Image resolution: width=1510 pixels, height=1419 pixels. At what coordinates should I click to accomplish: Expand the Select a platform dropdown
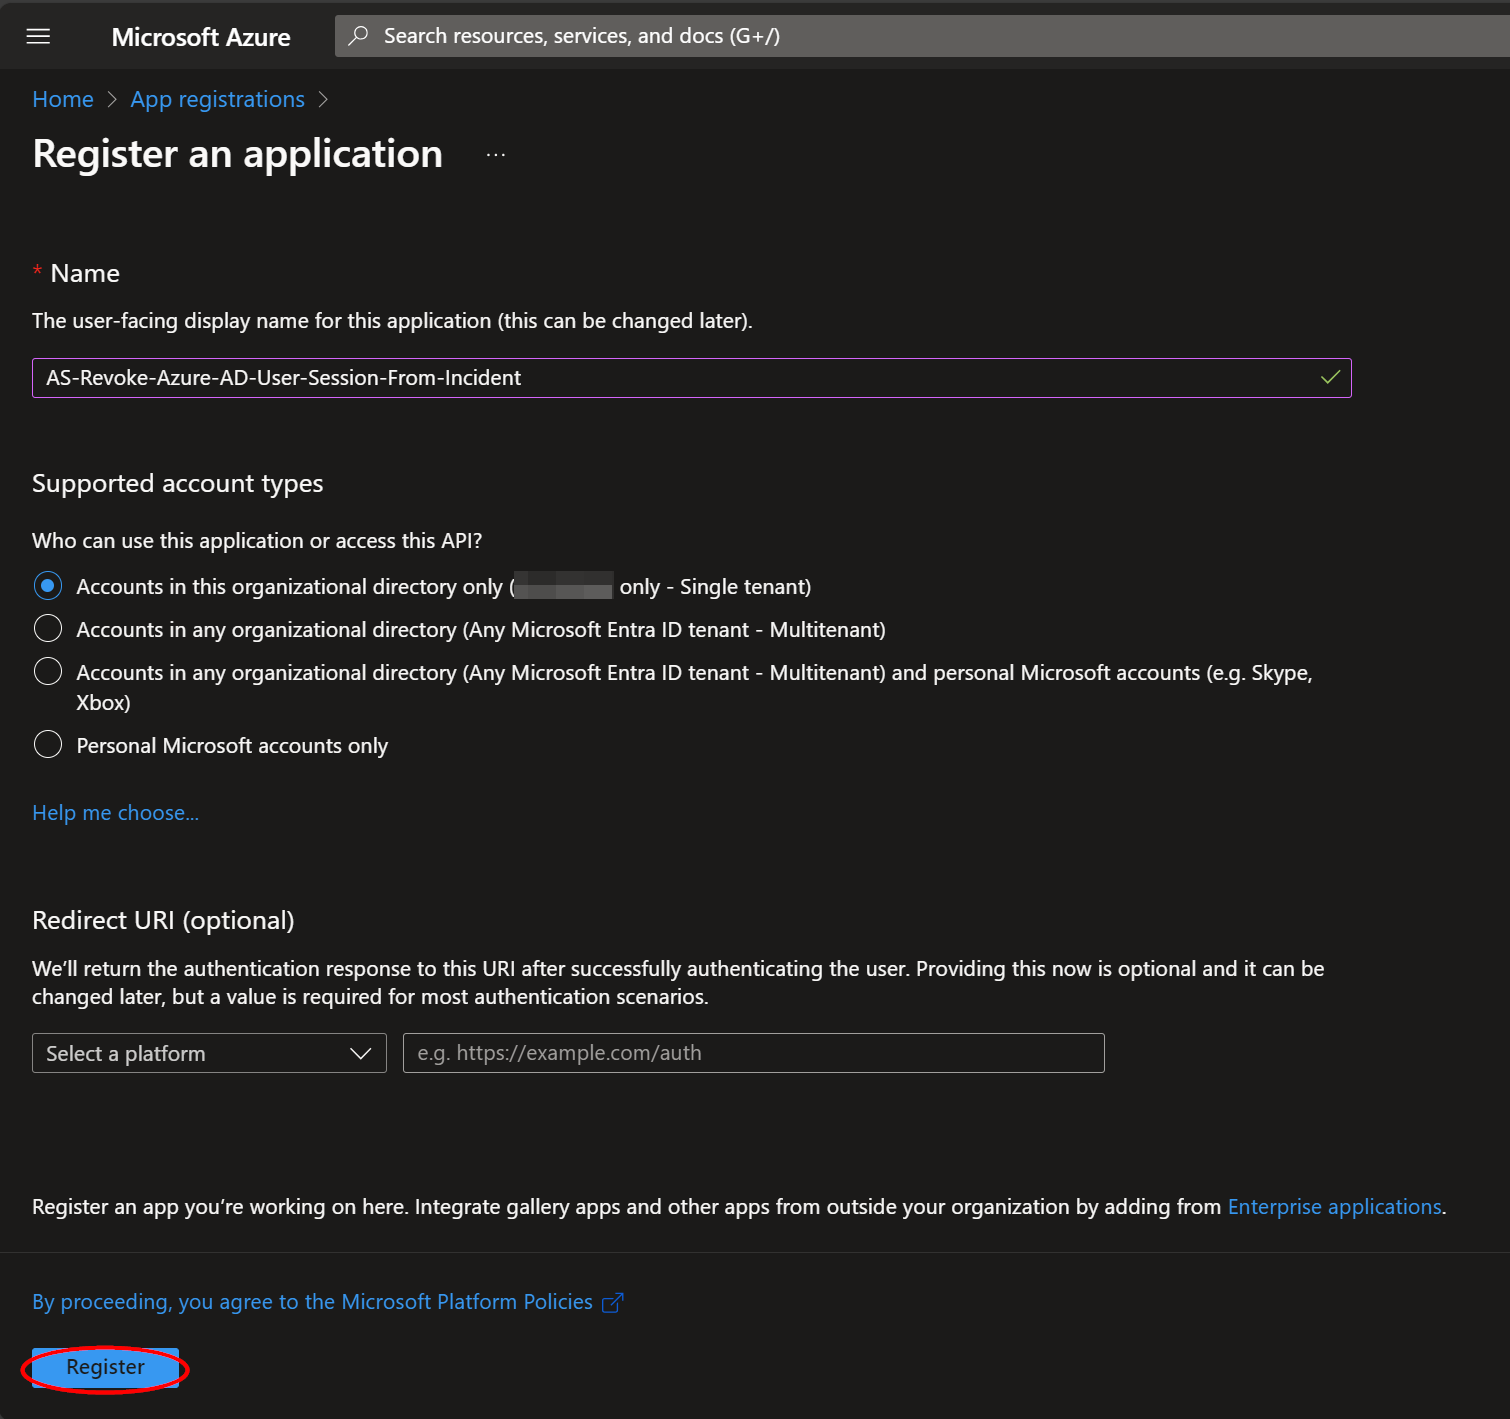[x=209, y=1053]
